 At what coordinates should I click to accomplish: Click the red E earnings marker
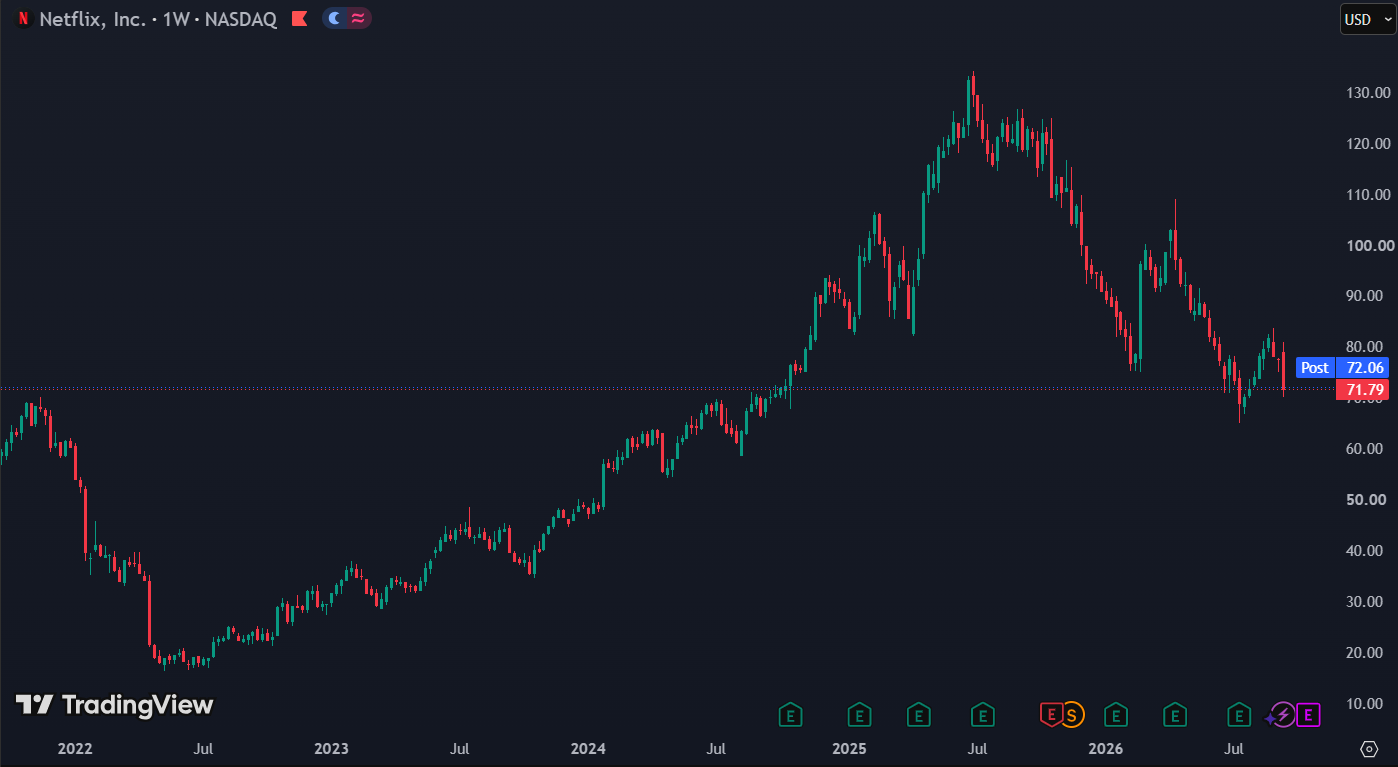click(x=1050, y=714)
